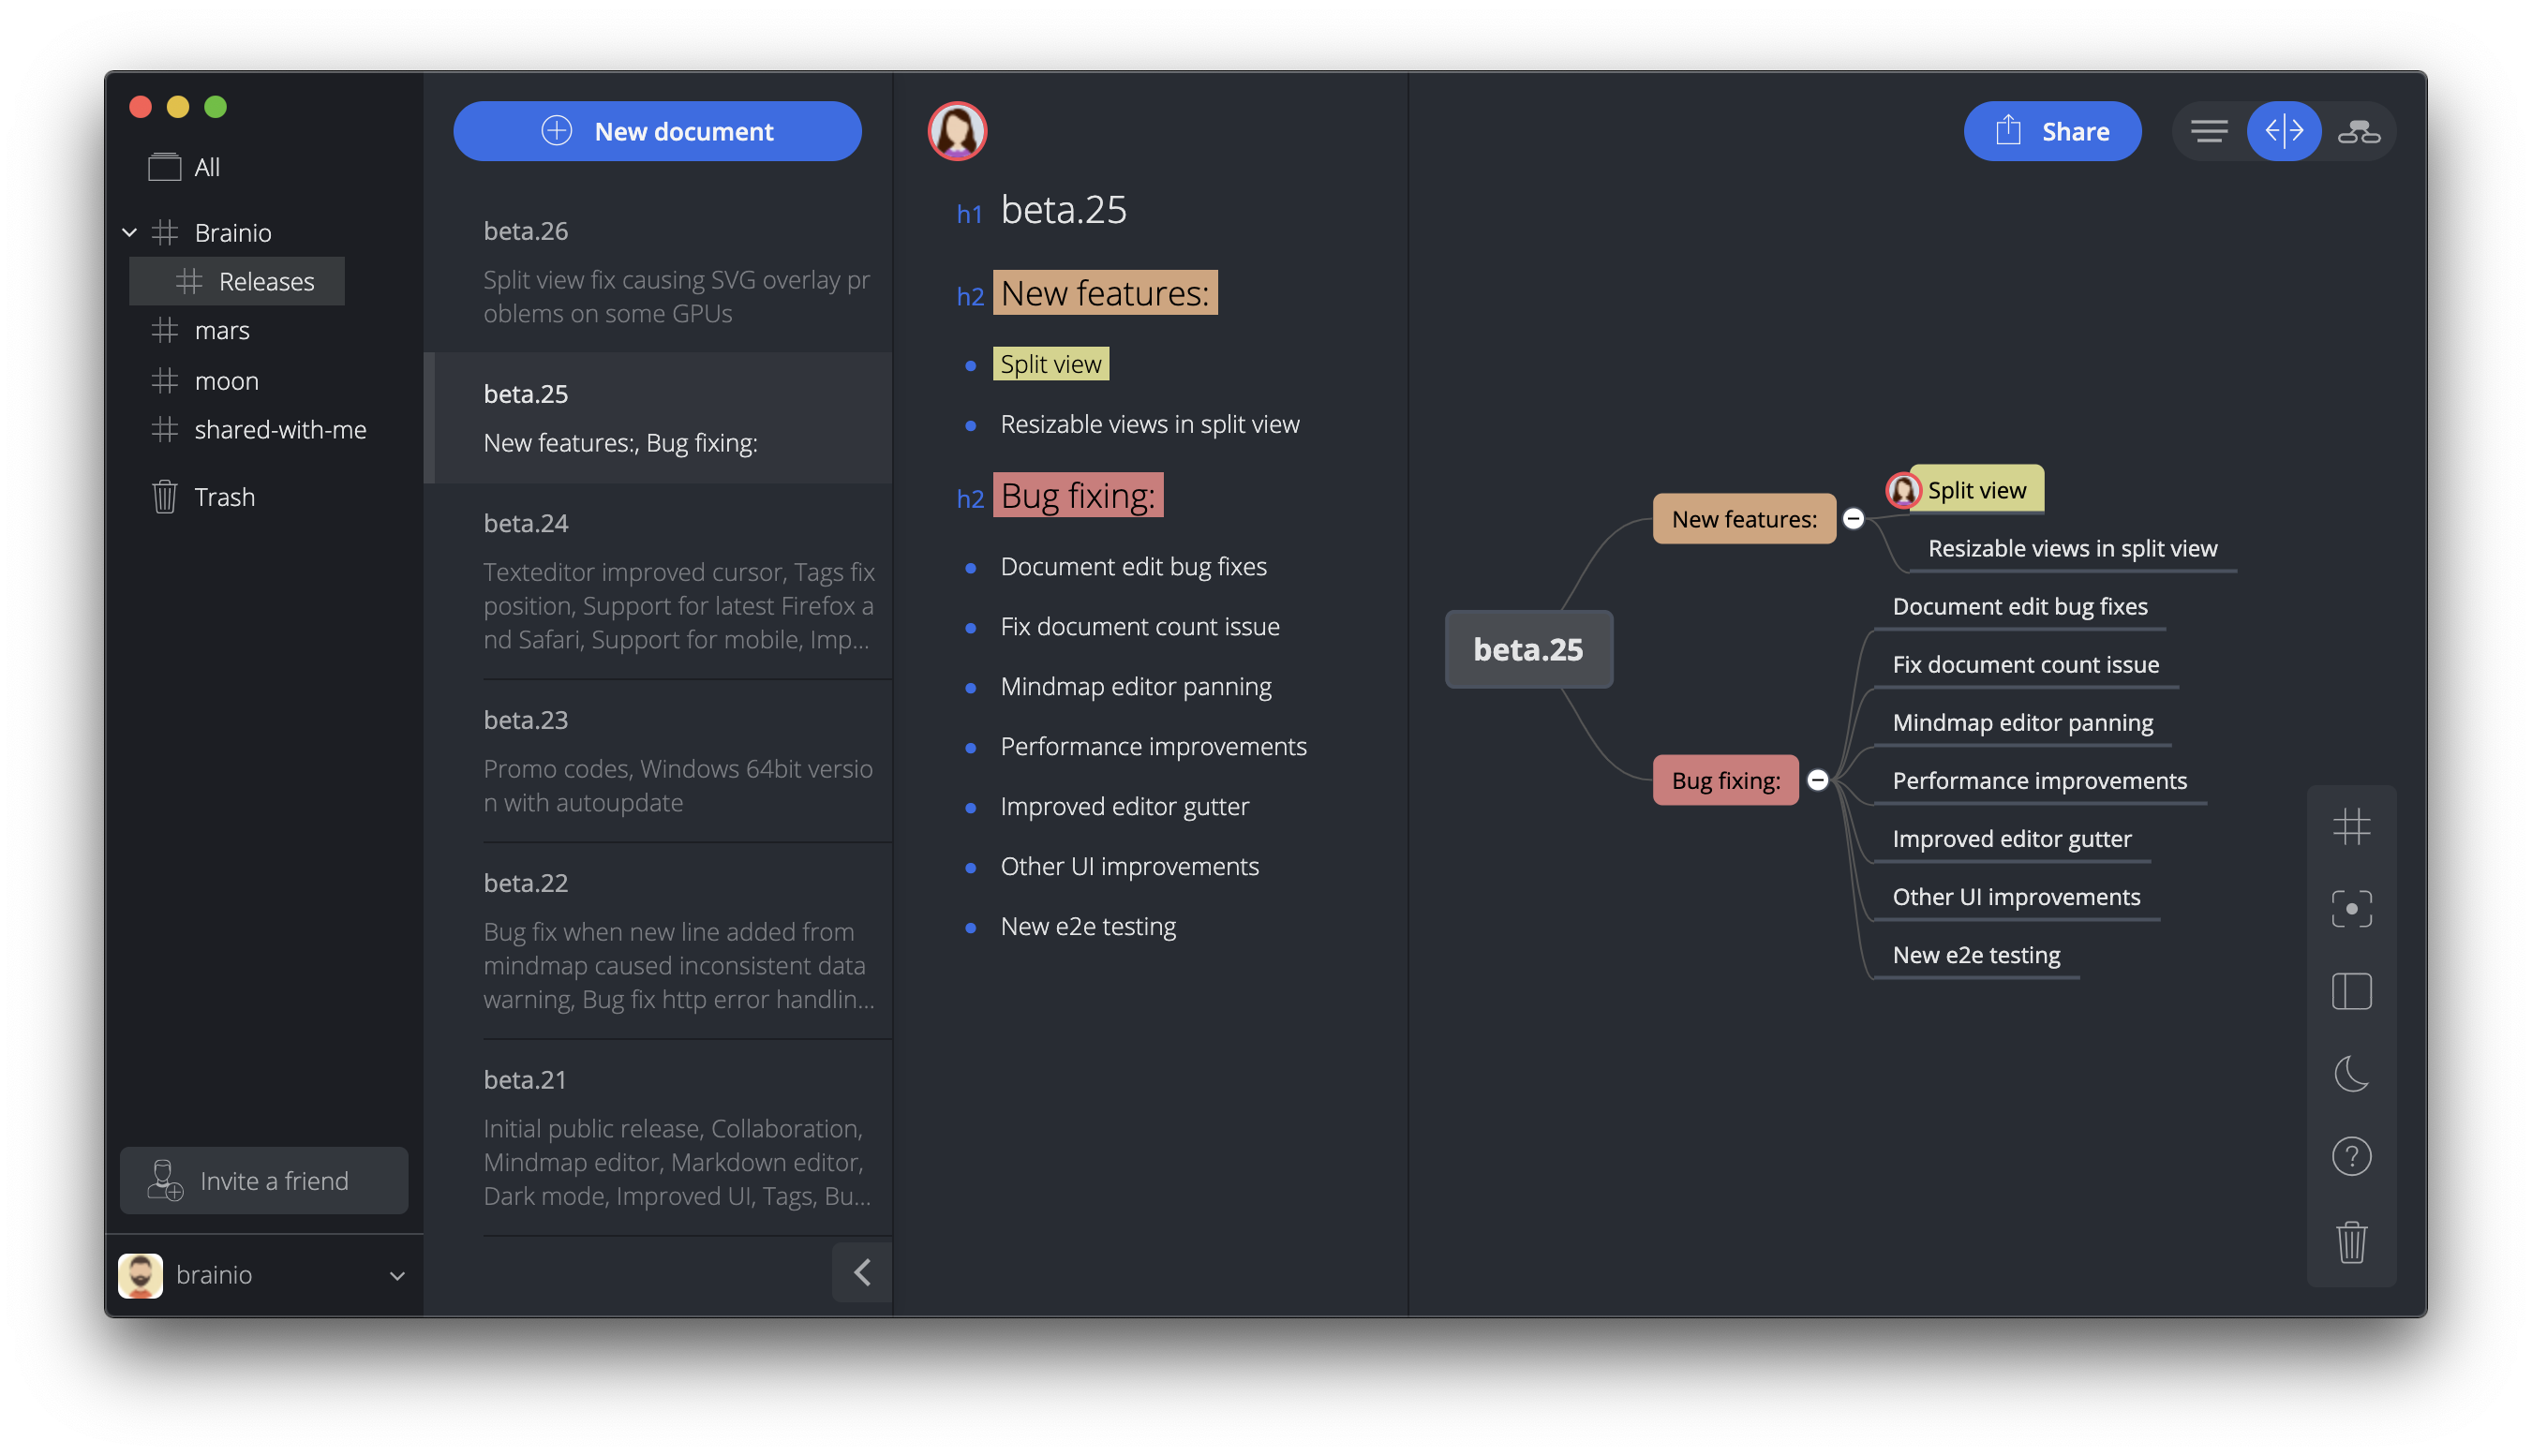The height and width of the screenshot is (1456, 2532).
Task: Select the Releases tag
Action: 265,282
